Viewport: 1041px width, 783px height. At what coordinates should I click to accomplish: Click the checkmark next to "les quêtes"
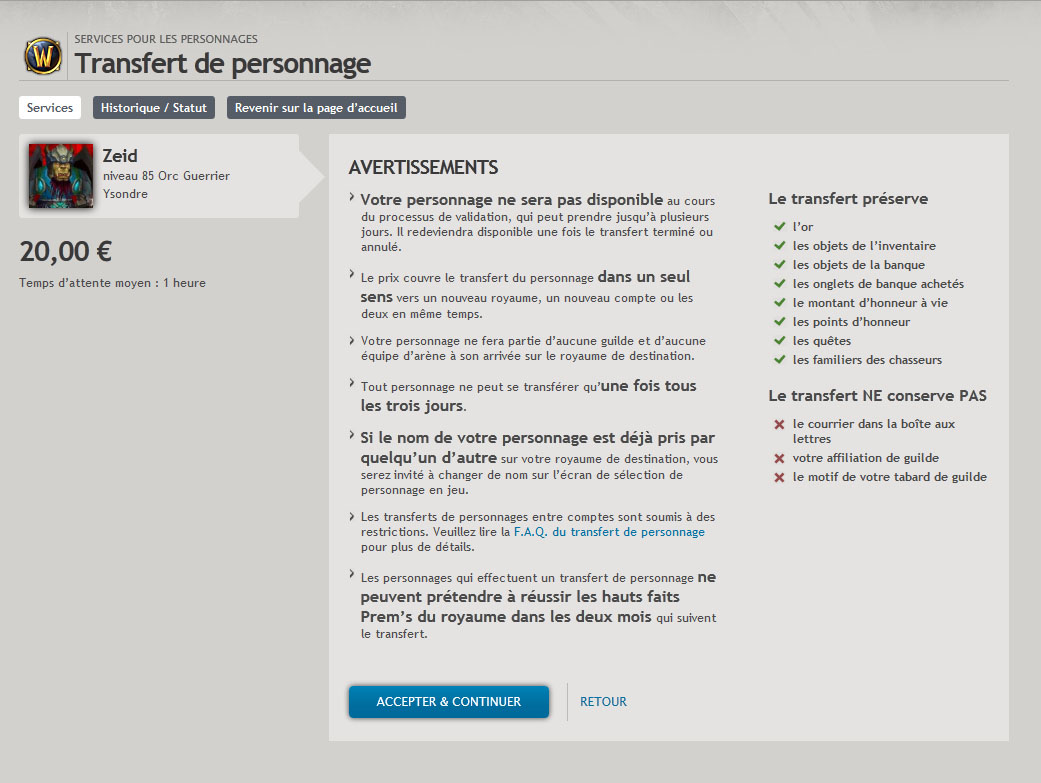click(779, 341)
